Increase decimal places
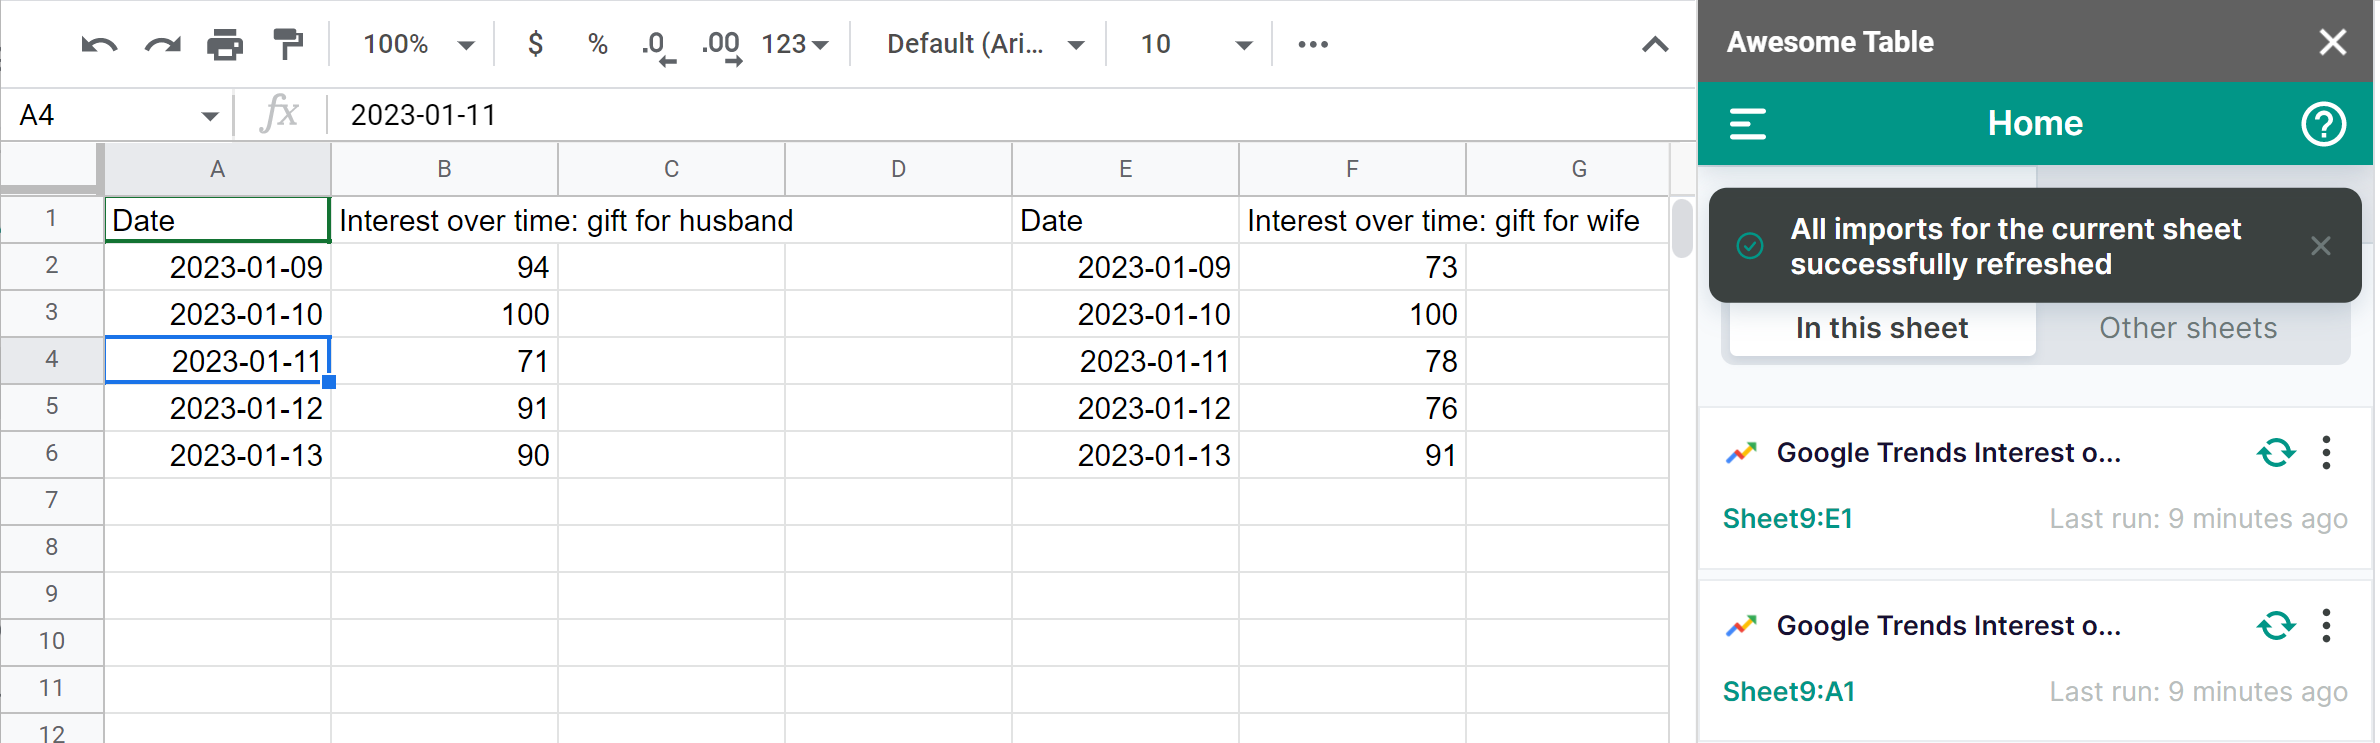 point(721,45)
